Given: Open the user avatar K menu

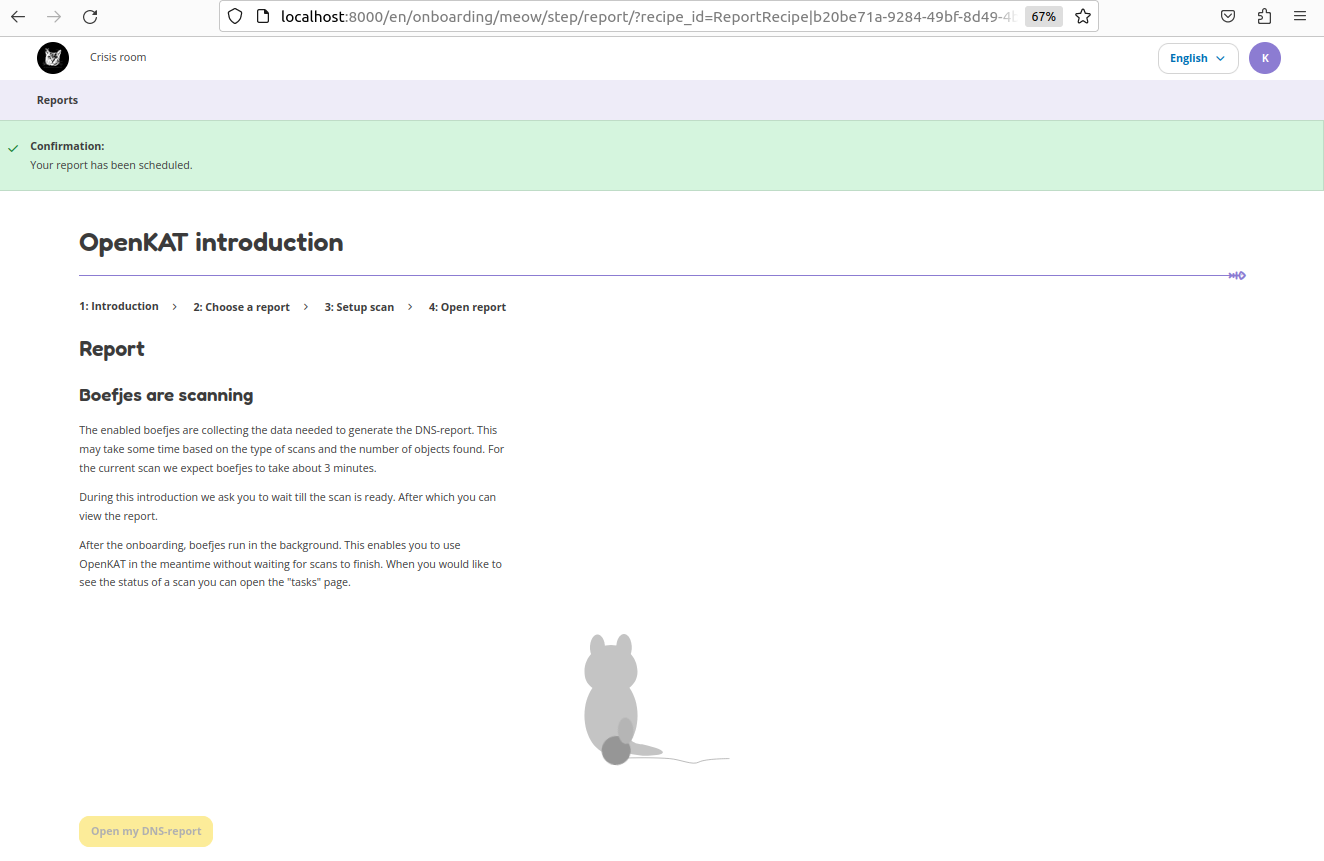Looking at the screenshot, I should coord(1265,58).
